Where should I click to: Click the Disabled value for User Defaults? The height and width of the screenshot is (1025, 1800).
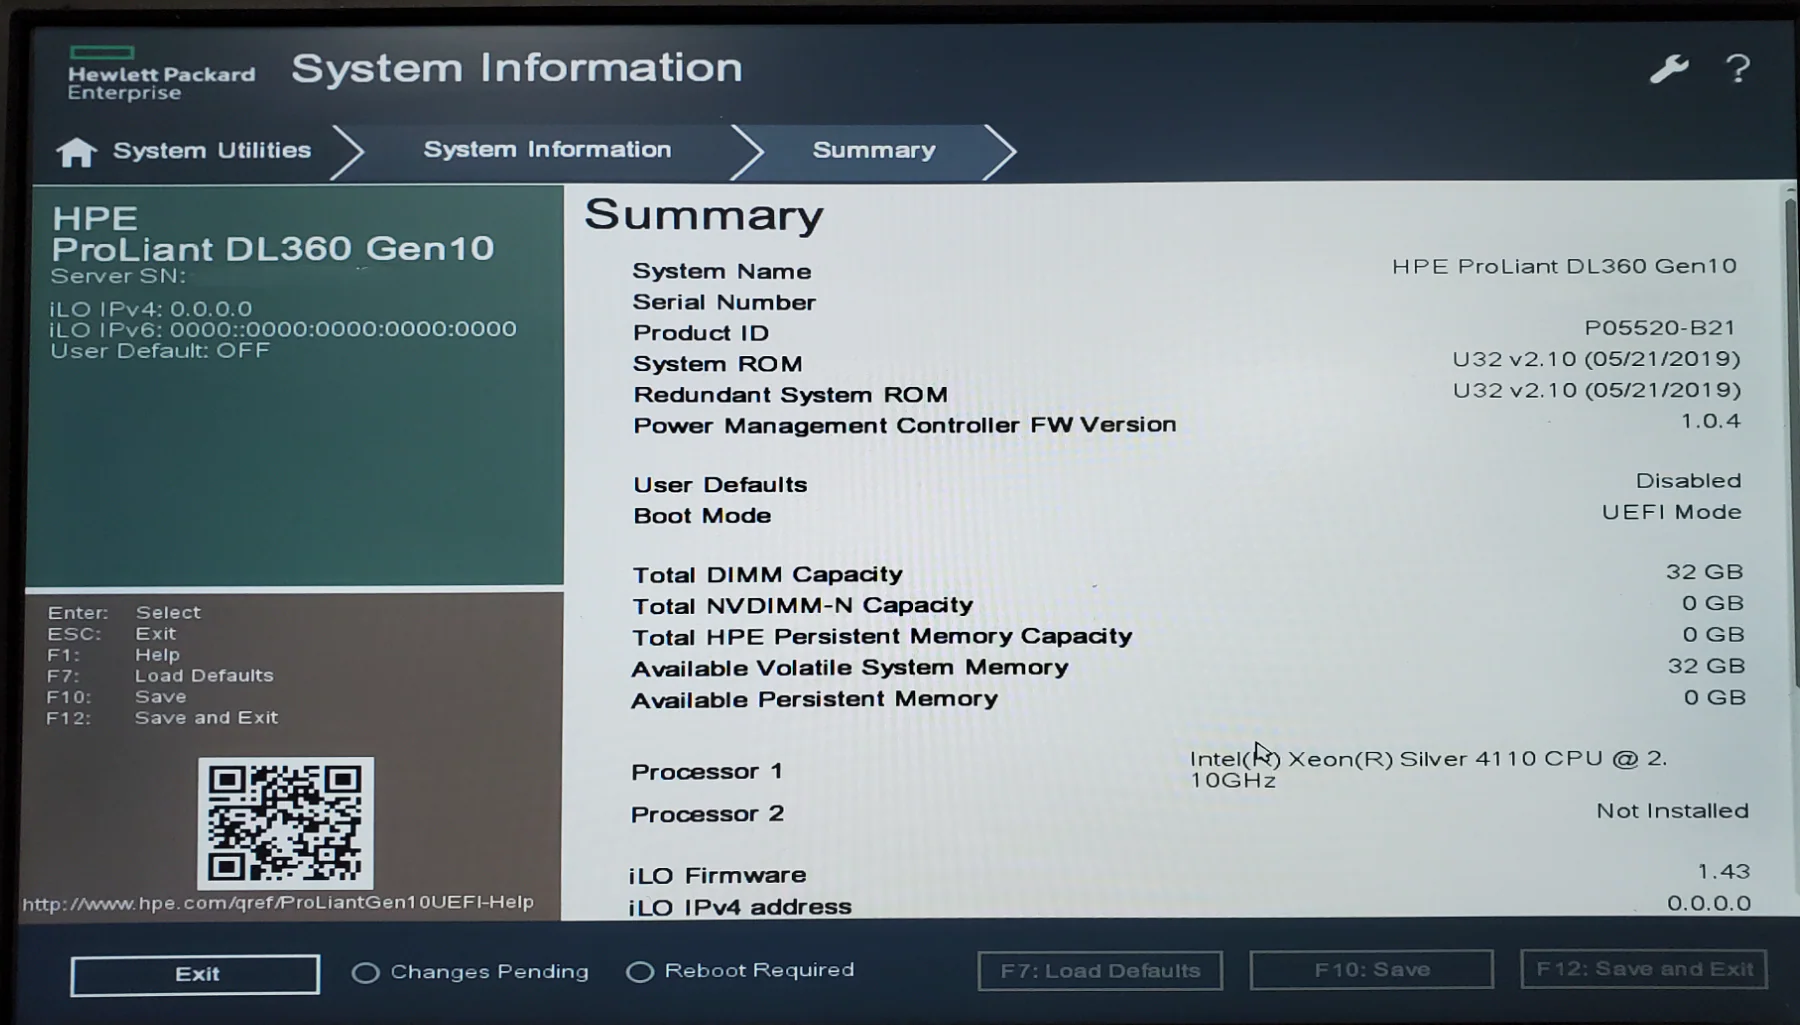pyautogui.click(x=1688, y=481)
